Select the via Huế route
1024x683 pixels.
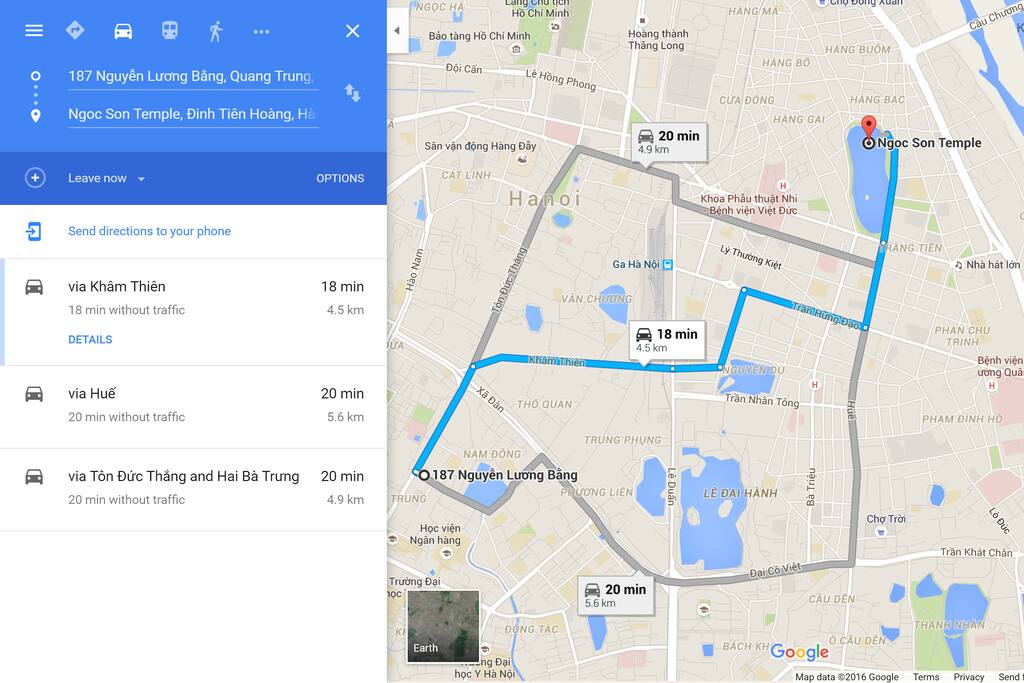(195, 406)
